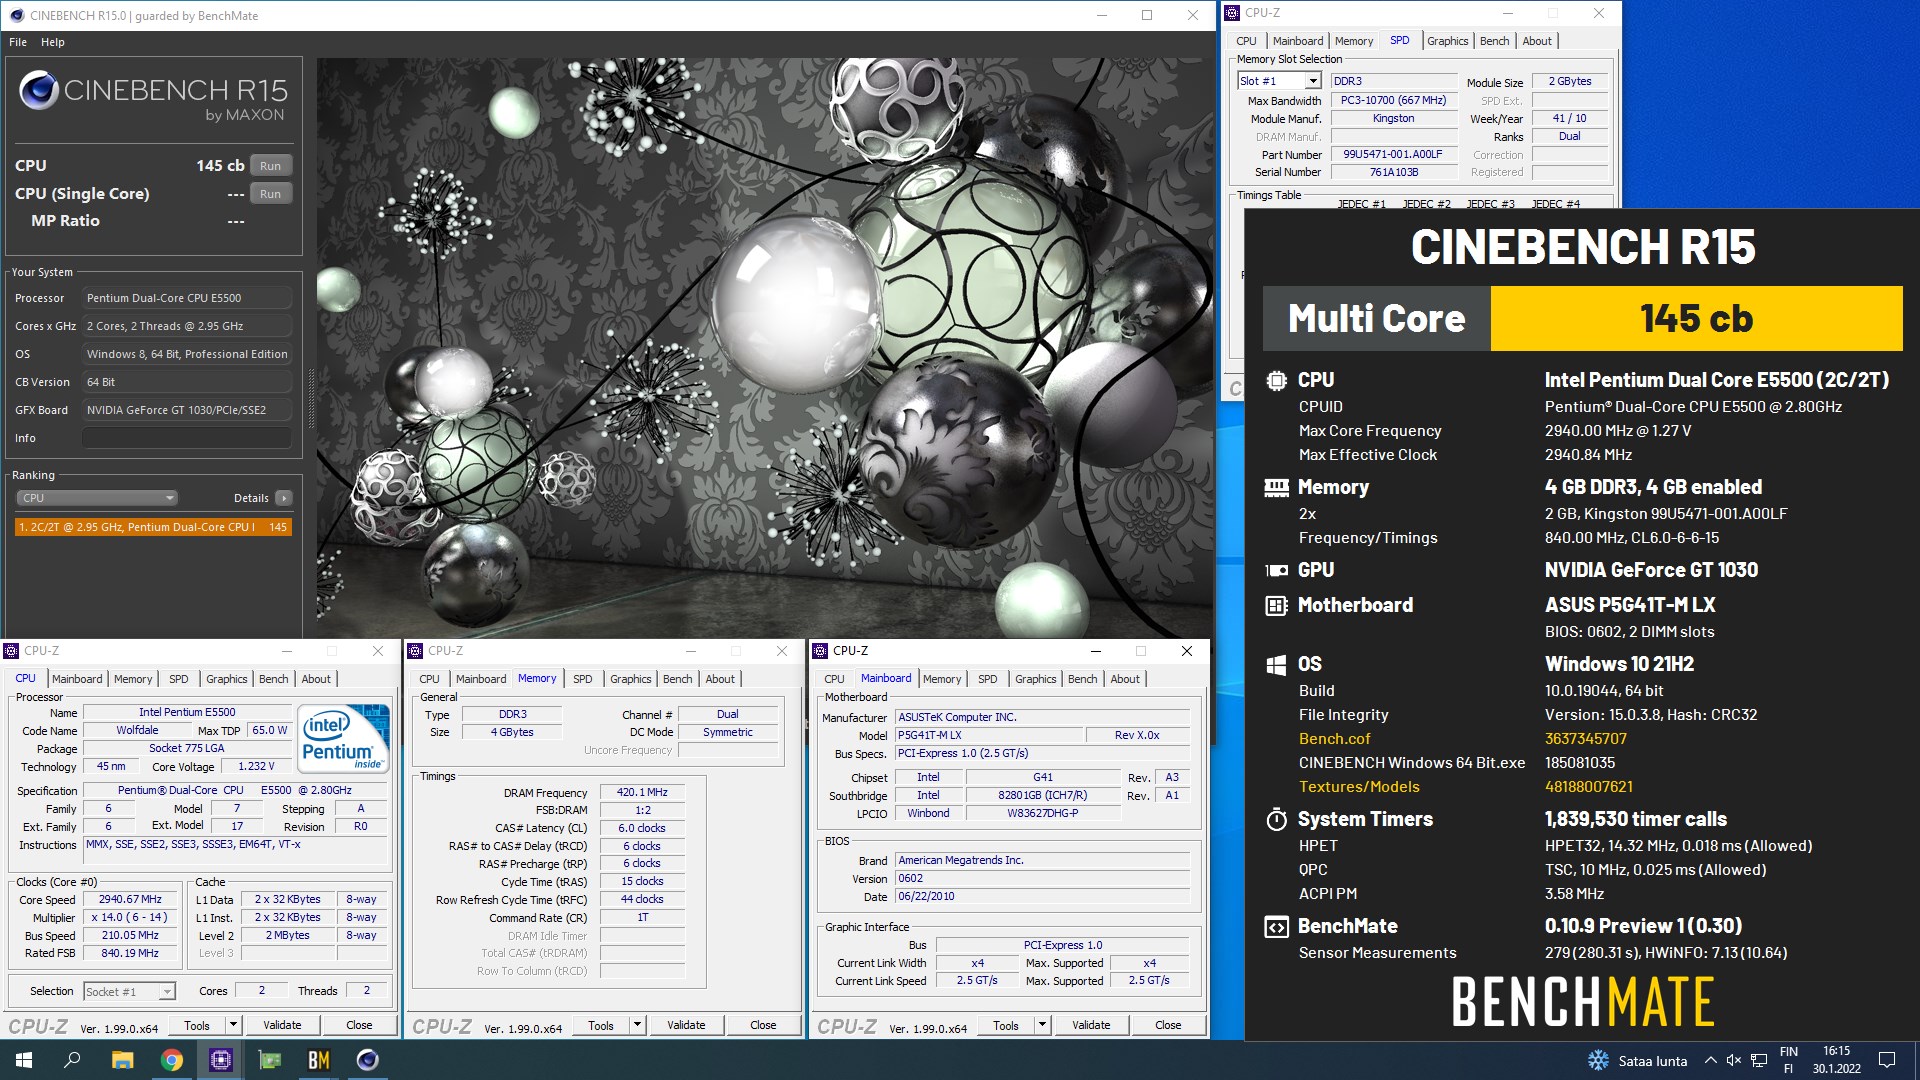
Task: Click the BenchMate Memory icon
Action: [1276, 487]
